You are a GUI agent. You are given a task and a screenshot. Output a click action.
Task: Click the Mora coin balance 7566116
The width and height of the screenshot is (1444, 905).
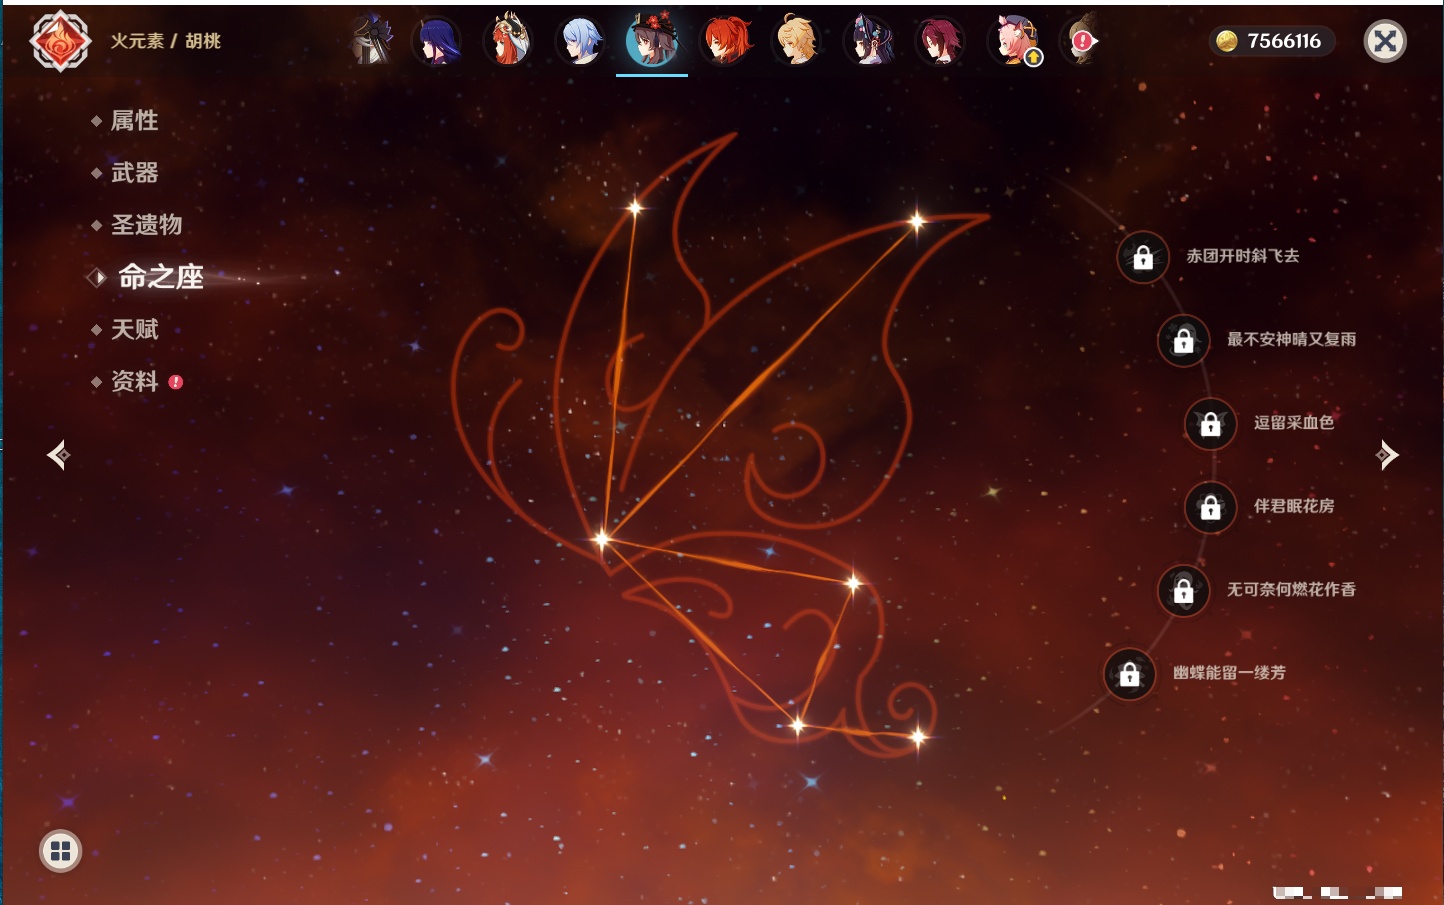1271,41
